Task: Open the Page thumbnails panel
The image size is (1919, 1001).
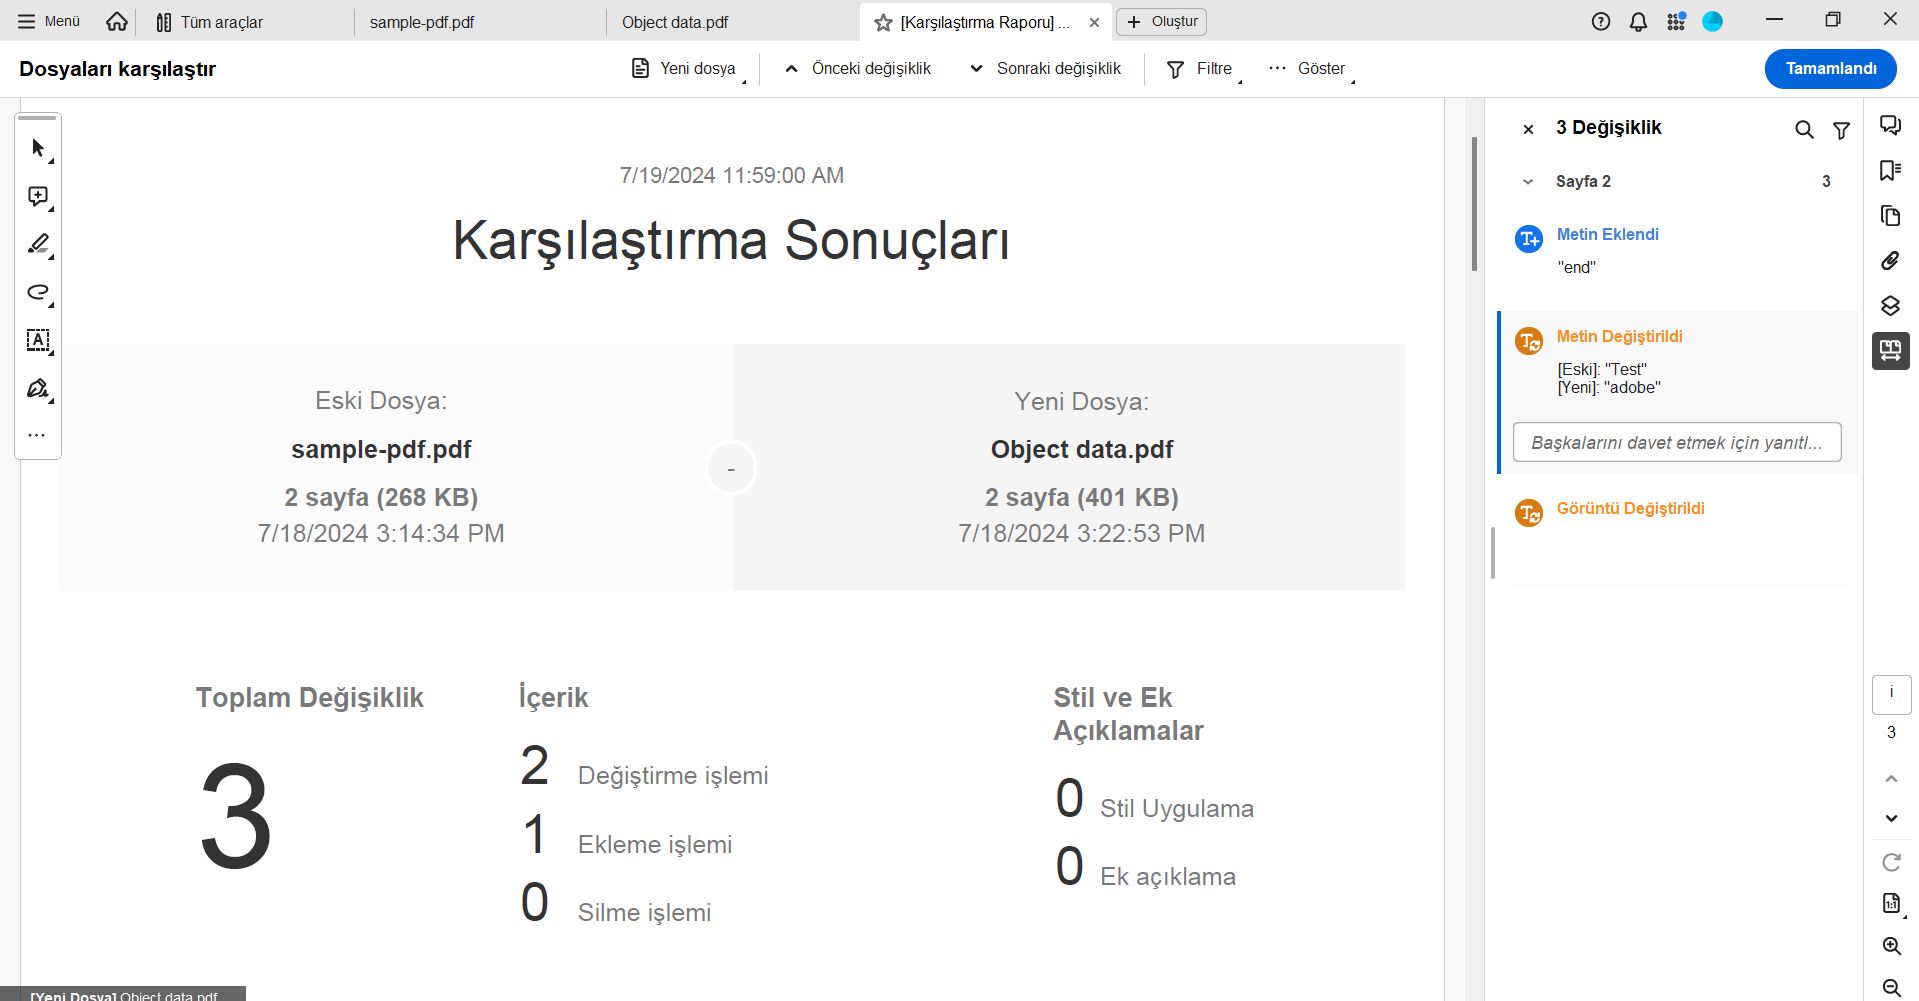Action: 1890,215
